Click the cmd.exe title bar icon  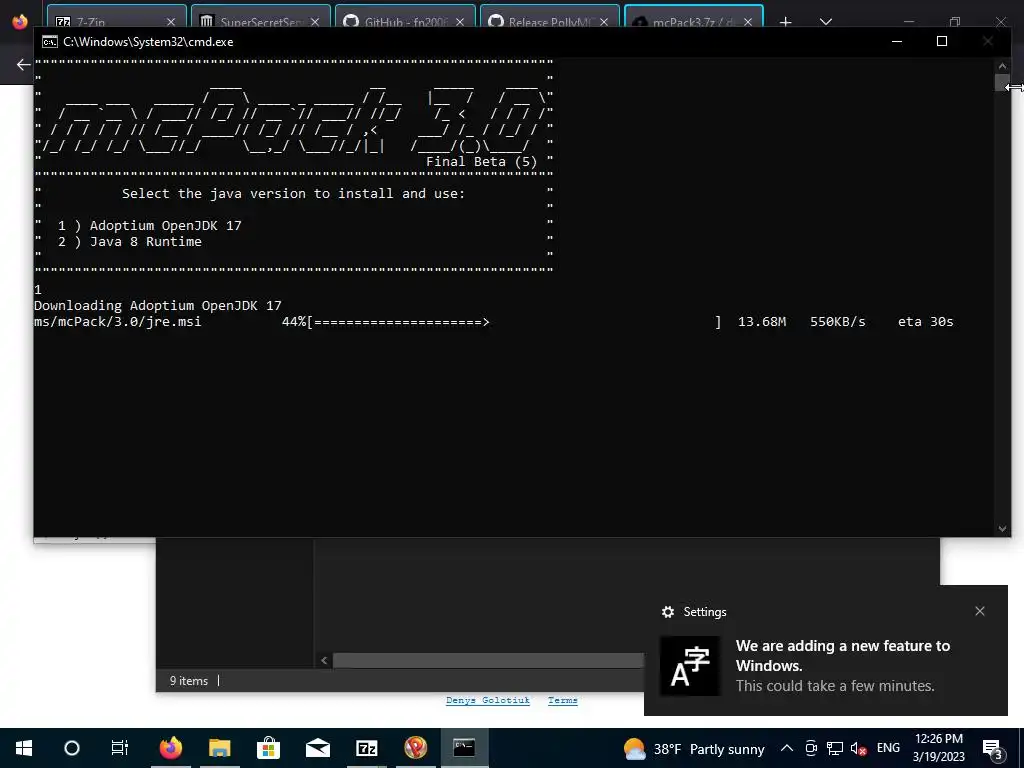50,42
